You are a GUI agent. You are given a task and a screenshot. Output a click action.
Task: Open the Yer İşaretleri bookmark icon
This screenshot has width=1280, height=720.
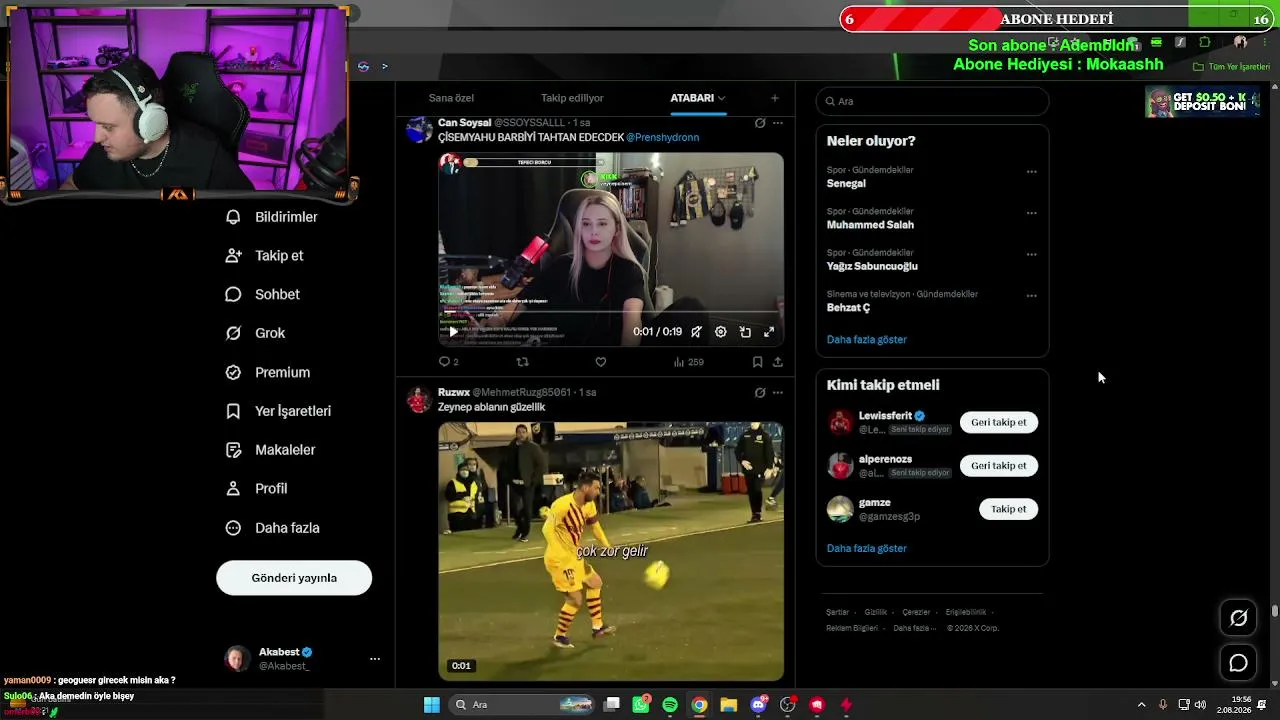tap(233, 411)
